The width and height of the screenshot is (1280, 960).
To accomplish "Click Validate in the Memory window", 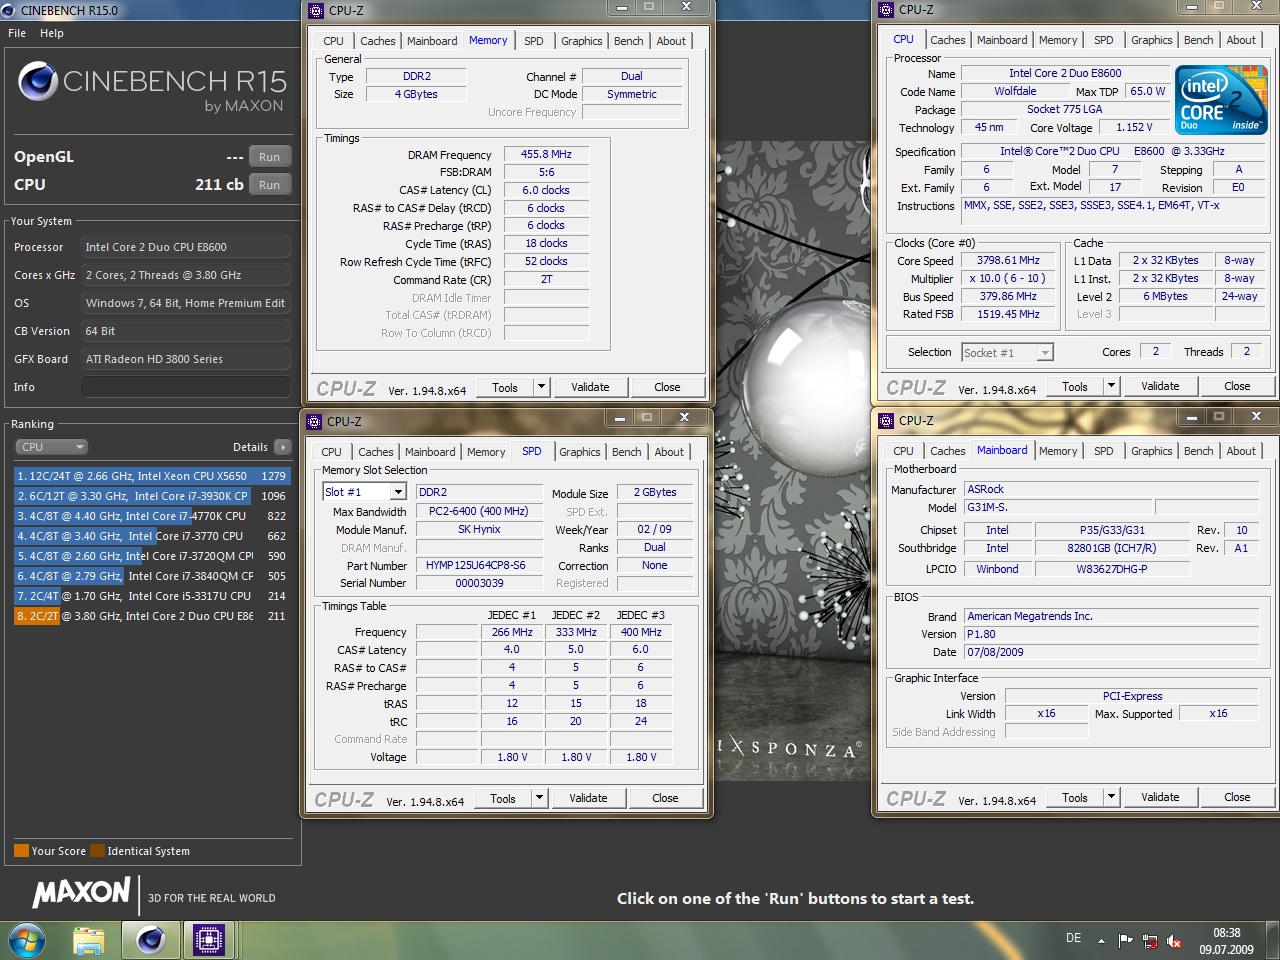I will (x=590, y=387).
